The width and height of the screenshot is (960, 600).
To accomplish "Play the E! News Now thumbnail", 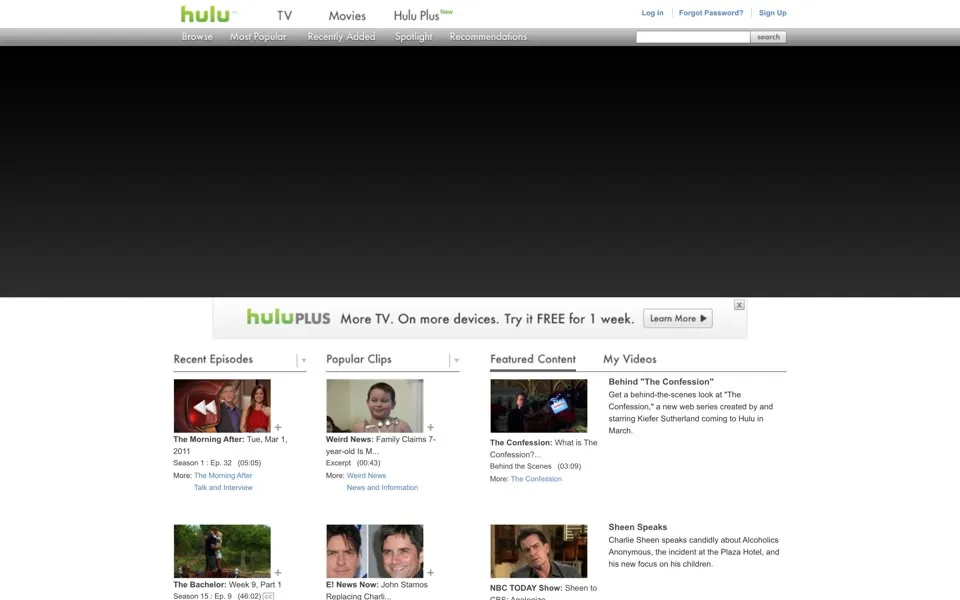I will click(x=374, y=551).
